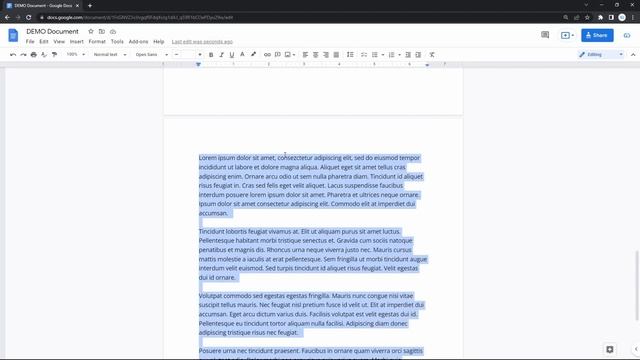Open the Open Sans font dropdown
This screenshot has height=360, width=640.
tap(152, 55)
